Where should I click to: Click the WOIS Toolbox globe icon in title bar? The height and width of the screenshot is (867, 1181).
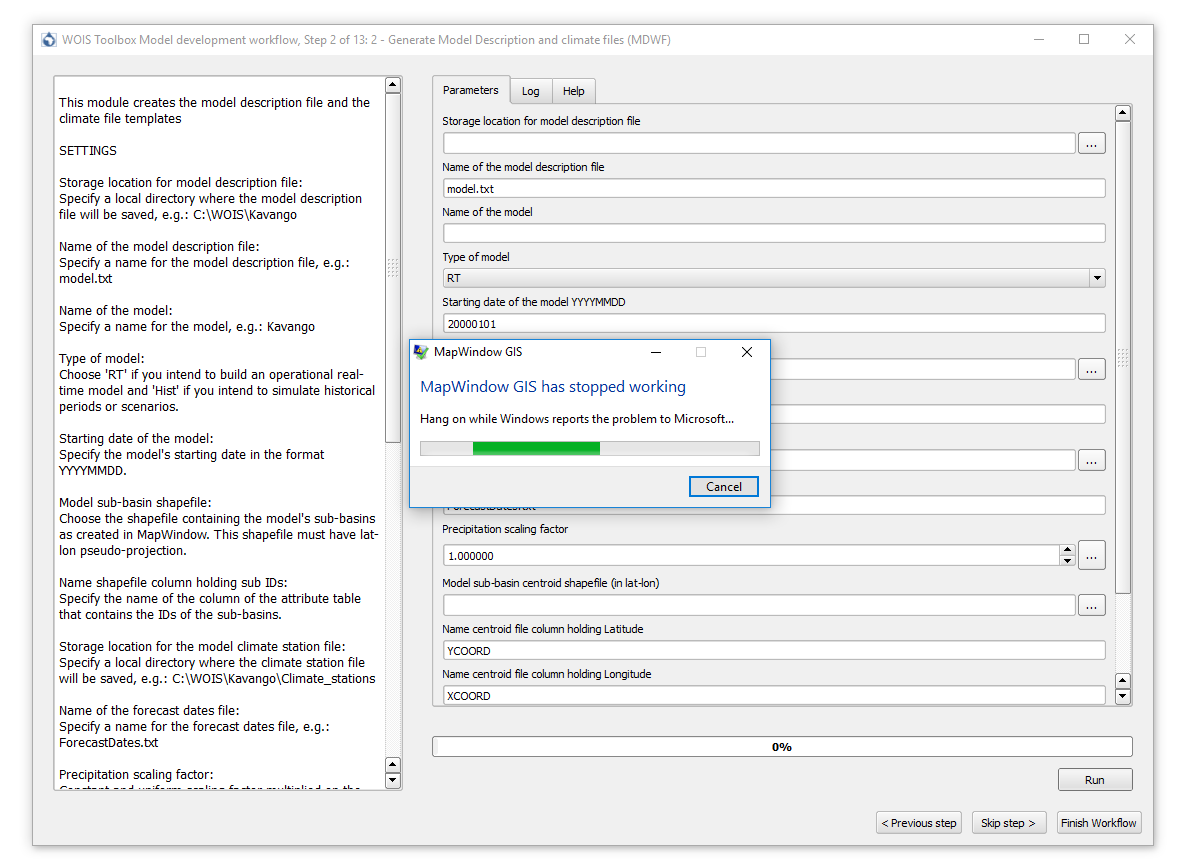click(x=48, y=39)
